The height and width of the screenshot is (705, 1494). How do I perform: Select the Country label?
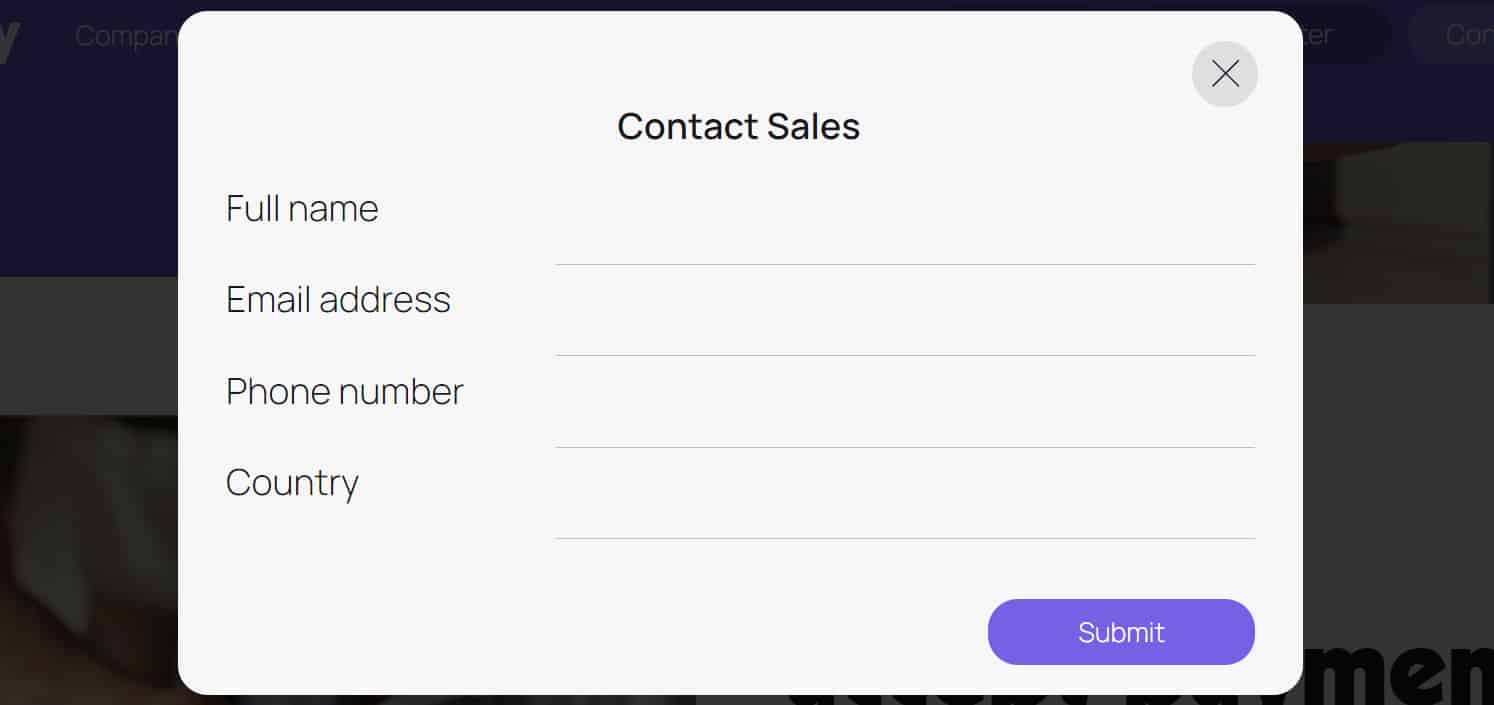(x=292, y=482)
